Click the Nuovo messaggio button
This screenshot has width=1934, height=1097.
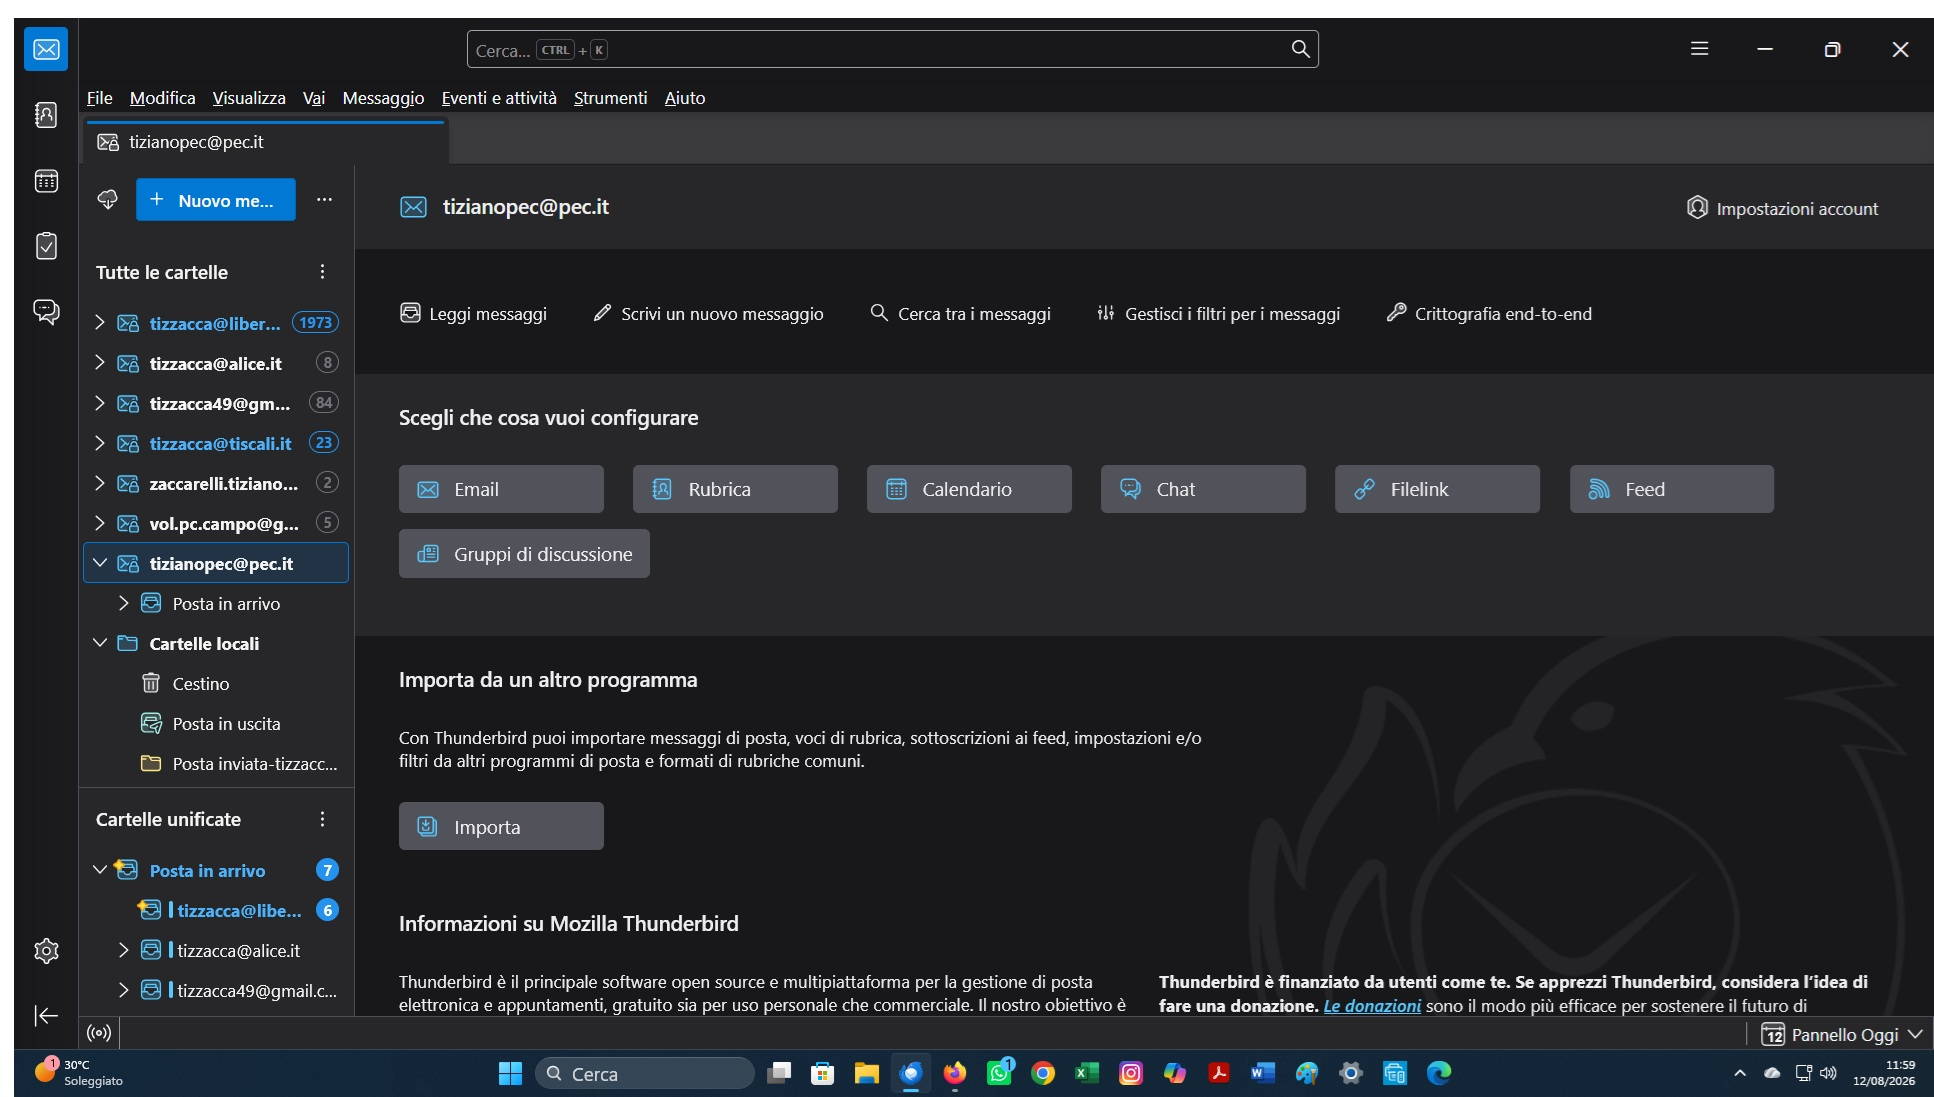pyautogui.click(x=215, y=200)
